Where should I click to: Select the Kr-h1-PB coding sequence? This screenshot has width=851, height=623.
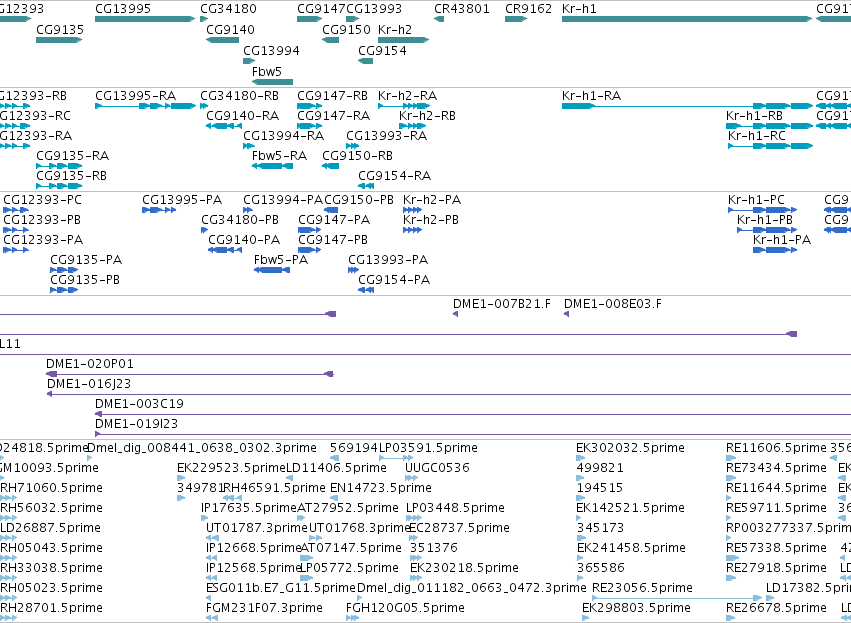click(767, 230)
